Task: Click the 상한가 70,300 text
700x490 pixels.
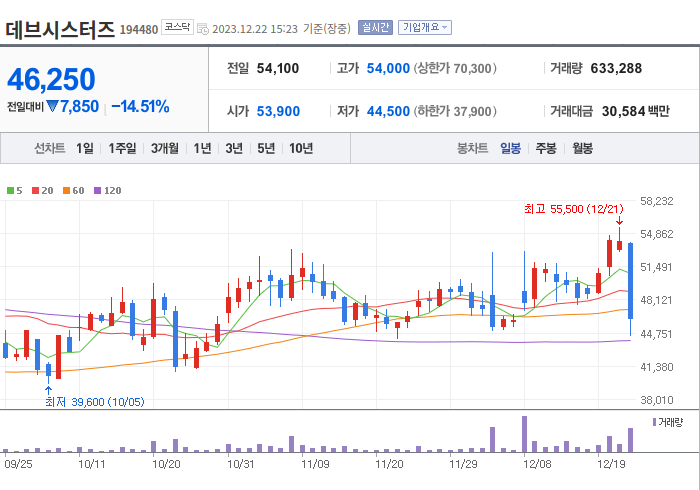Action: pos(455,68)
